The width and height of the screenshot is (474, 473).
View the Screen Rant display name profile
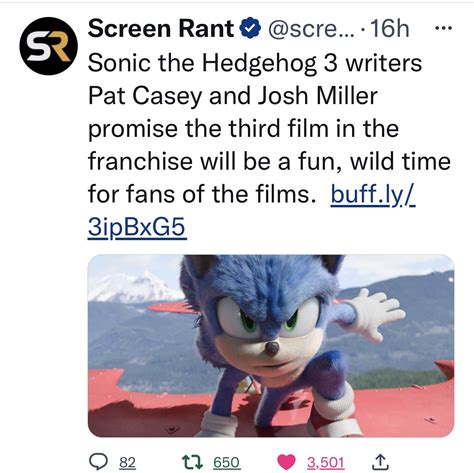[161, 29]
